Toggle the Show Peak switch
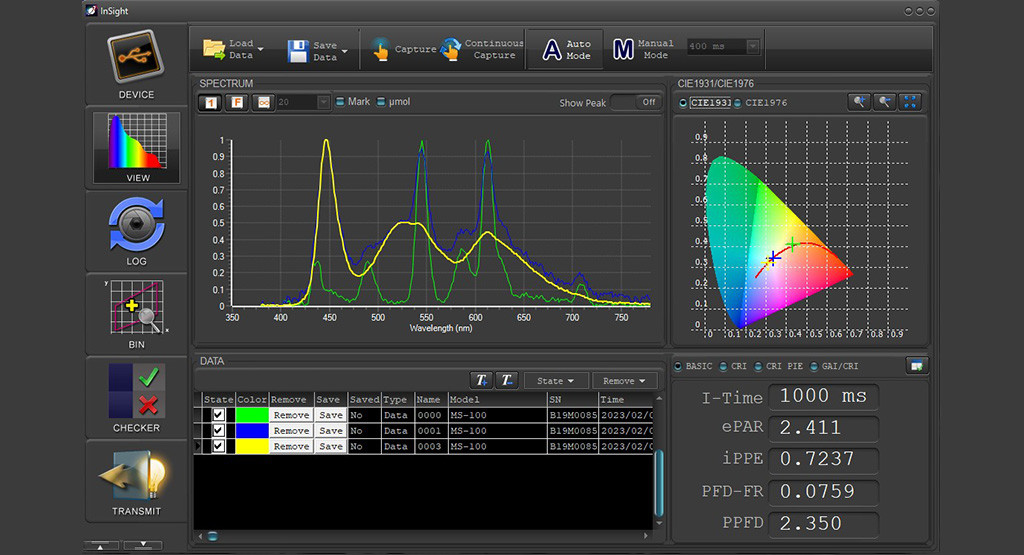 (x=635, y=102)
